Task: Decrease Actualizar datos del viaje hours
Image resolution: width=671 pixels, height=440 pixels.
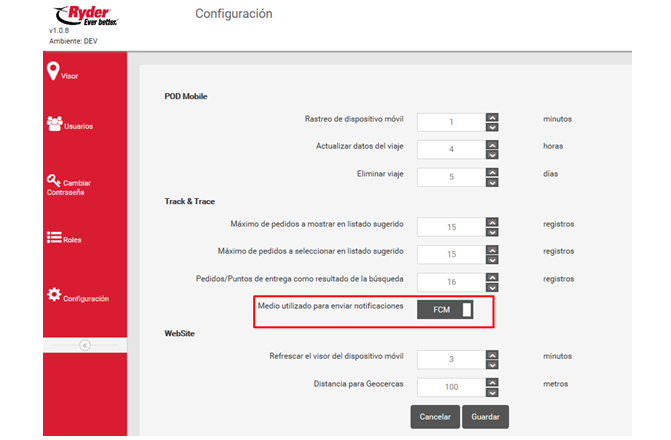Action: click(492, 153)
